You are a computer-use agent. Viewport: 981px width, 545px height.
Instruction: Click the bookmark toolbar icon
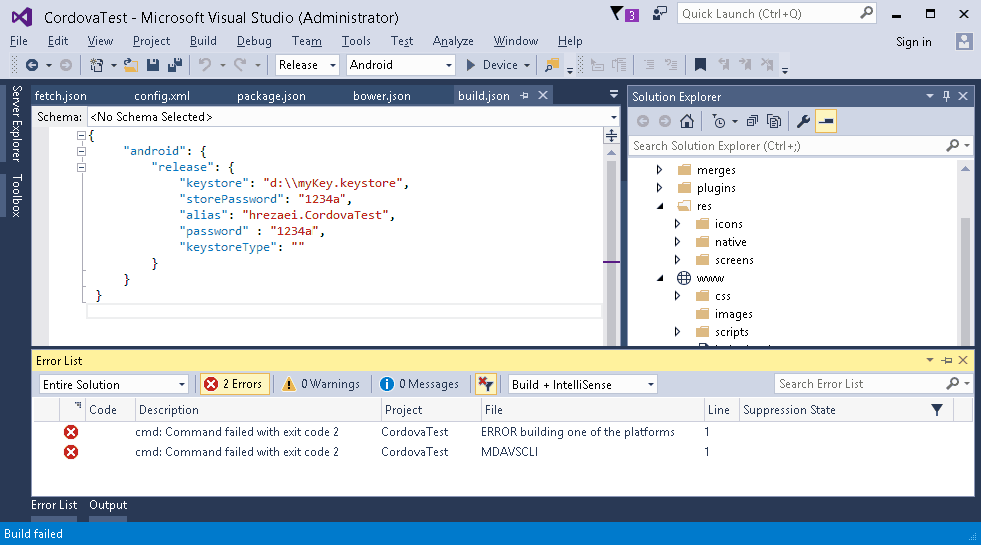point(700,64)
